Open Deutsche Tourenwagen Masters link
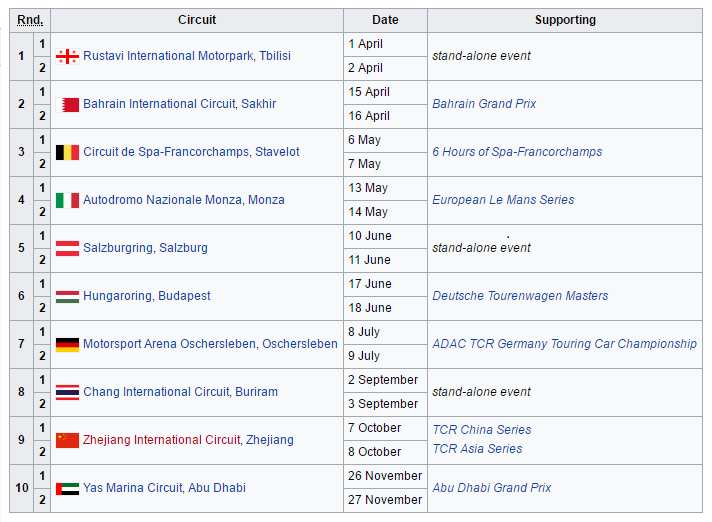This screenshot has height=522, width=712. 520,296
